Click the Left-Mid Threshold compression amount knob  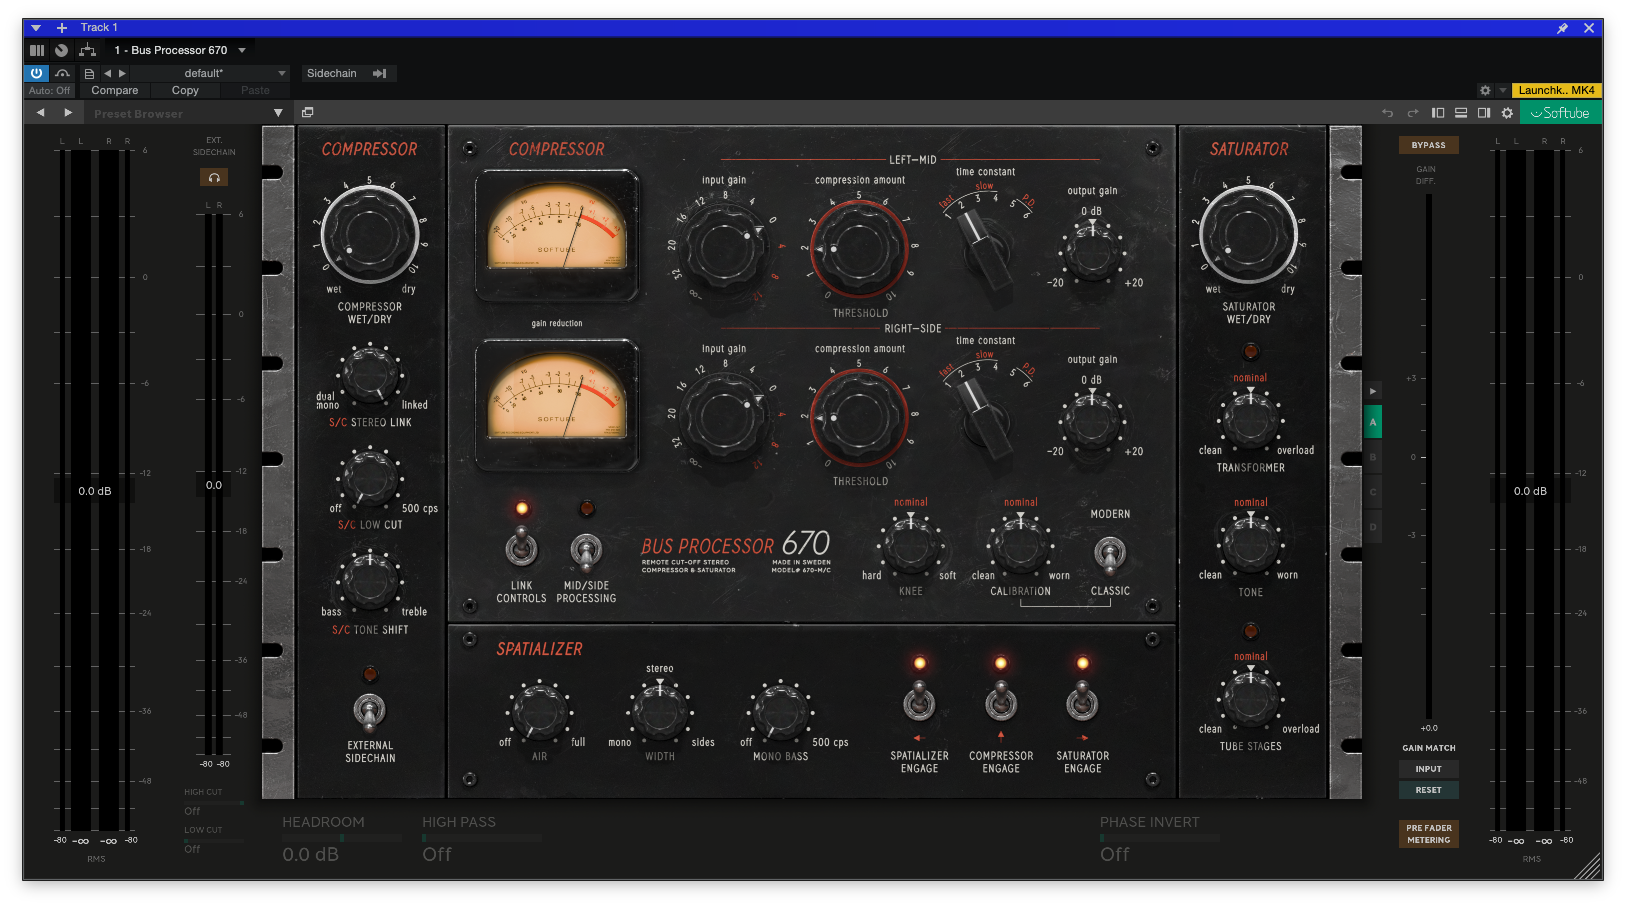[x=858, y=248]
